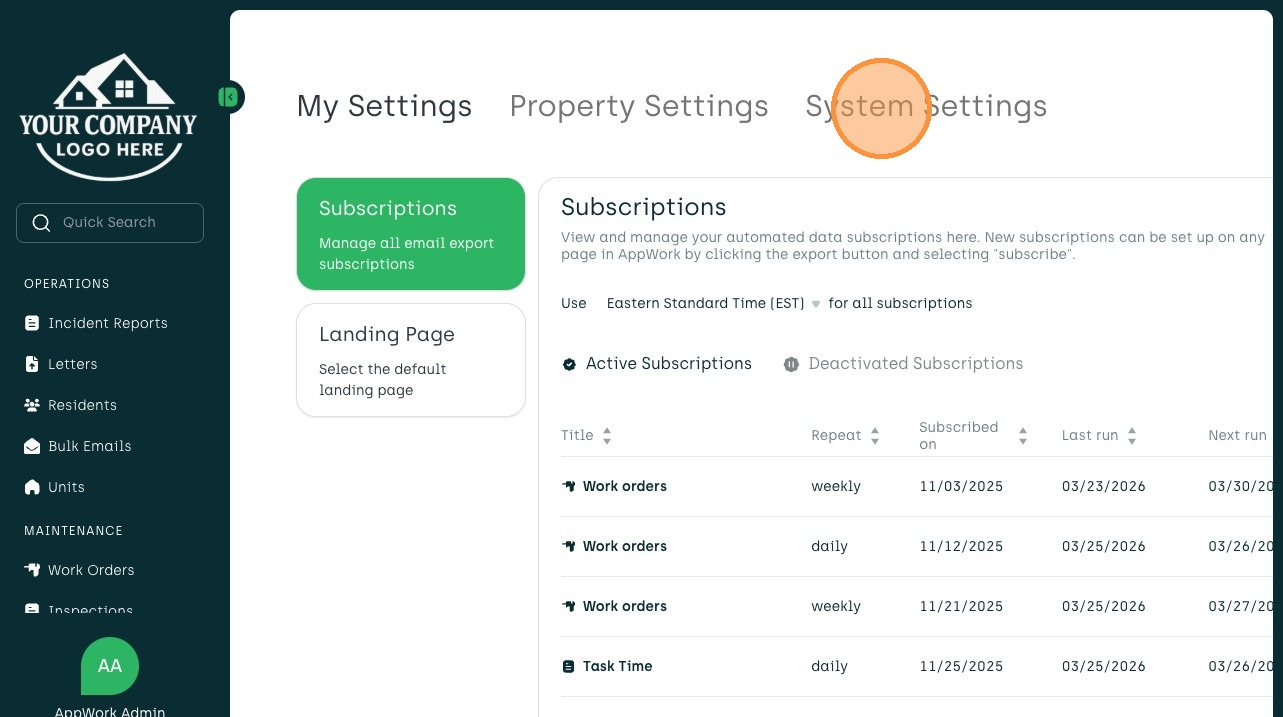Sort by Last run column
This screenshot has height=717, width=1283.
[1131, 436]
